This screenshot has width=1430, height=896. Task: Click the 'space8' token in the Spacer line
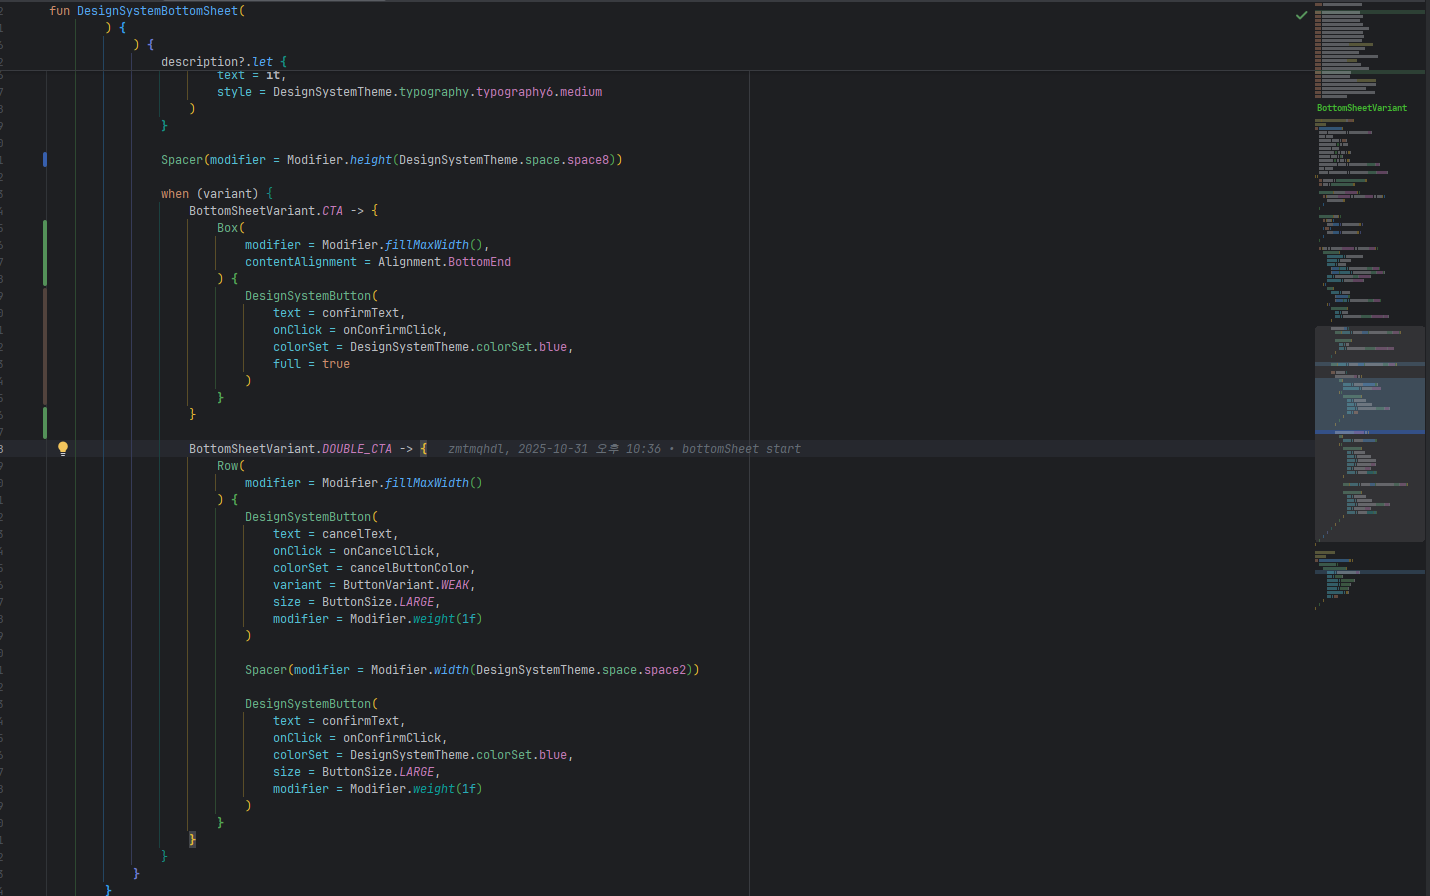(x=588, y=160)
